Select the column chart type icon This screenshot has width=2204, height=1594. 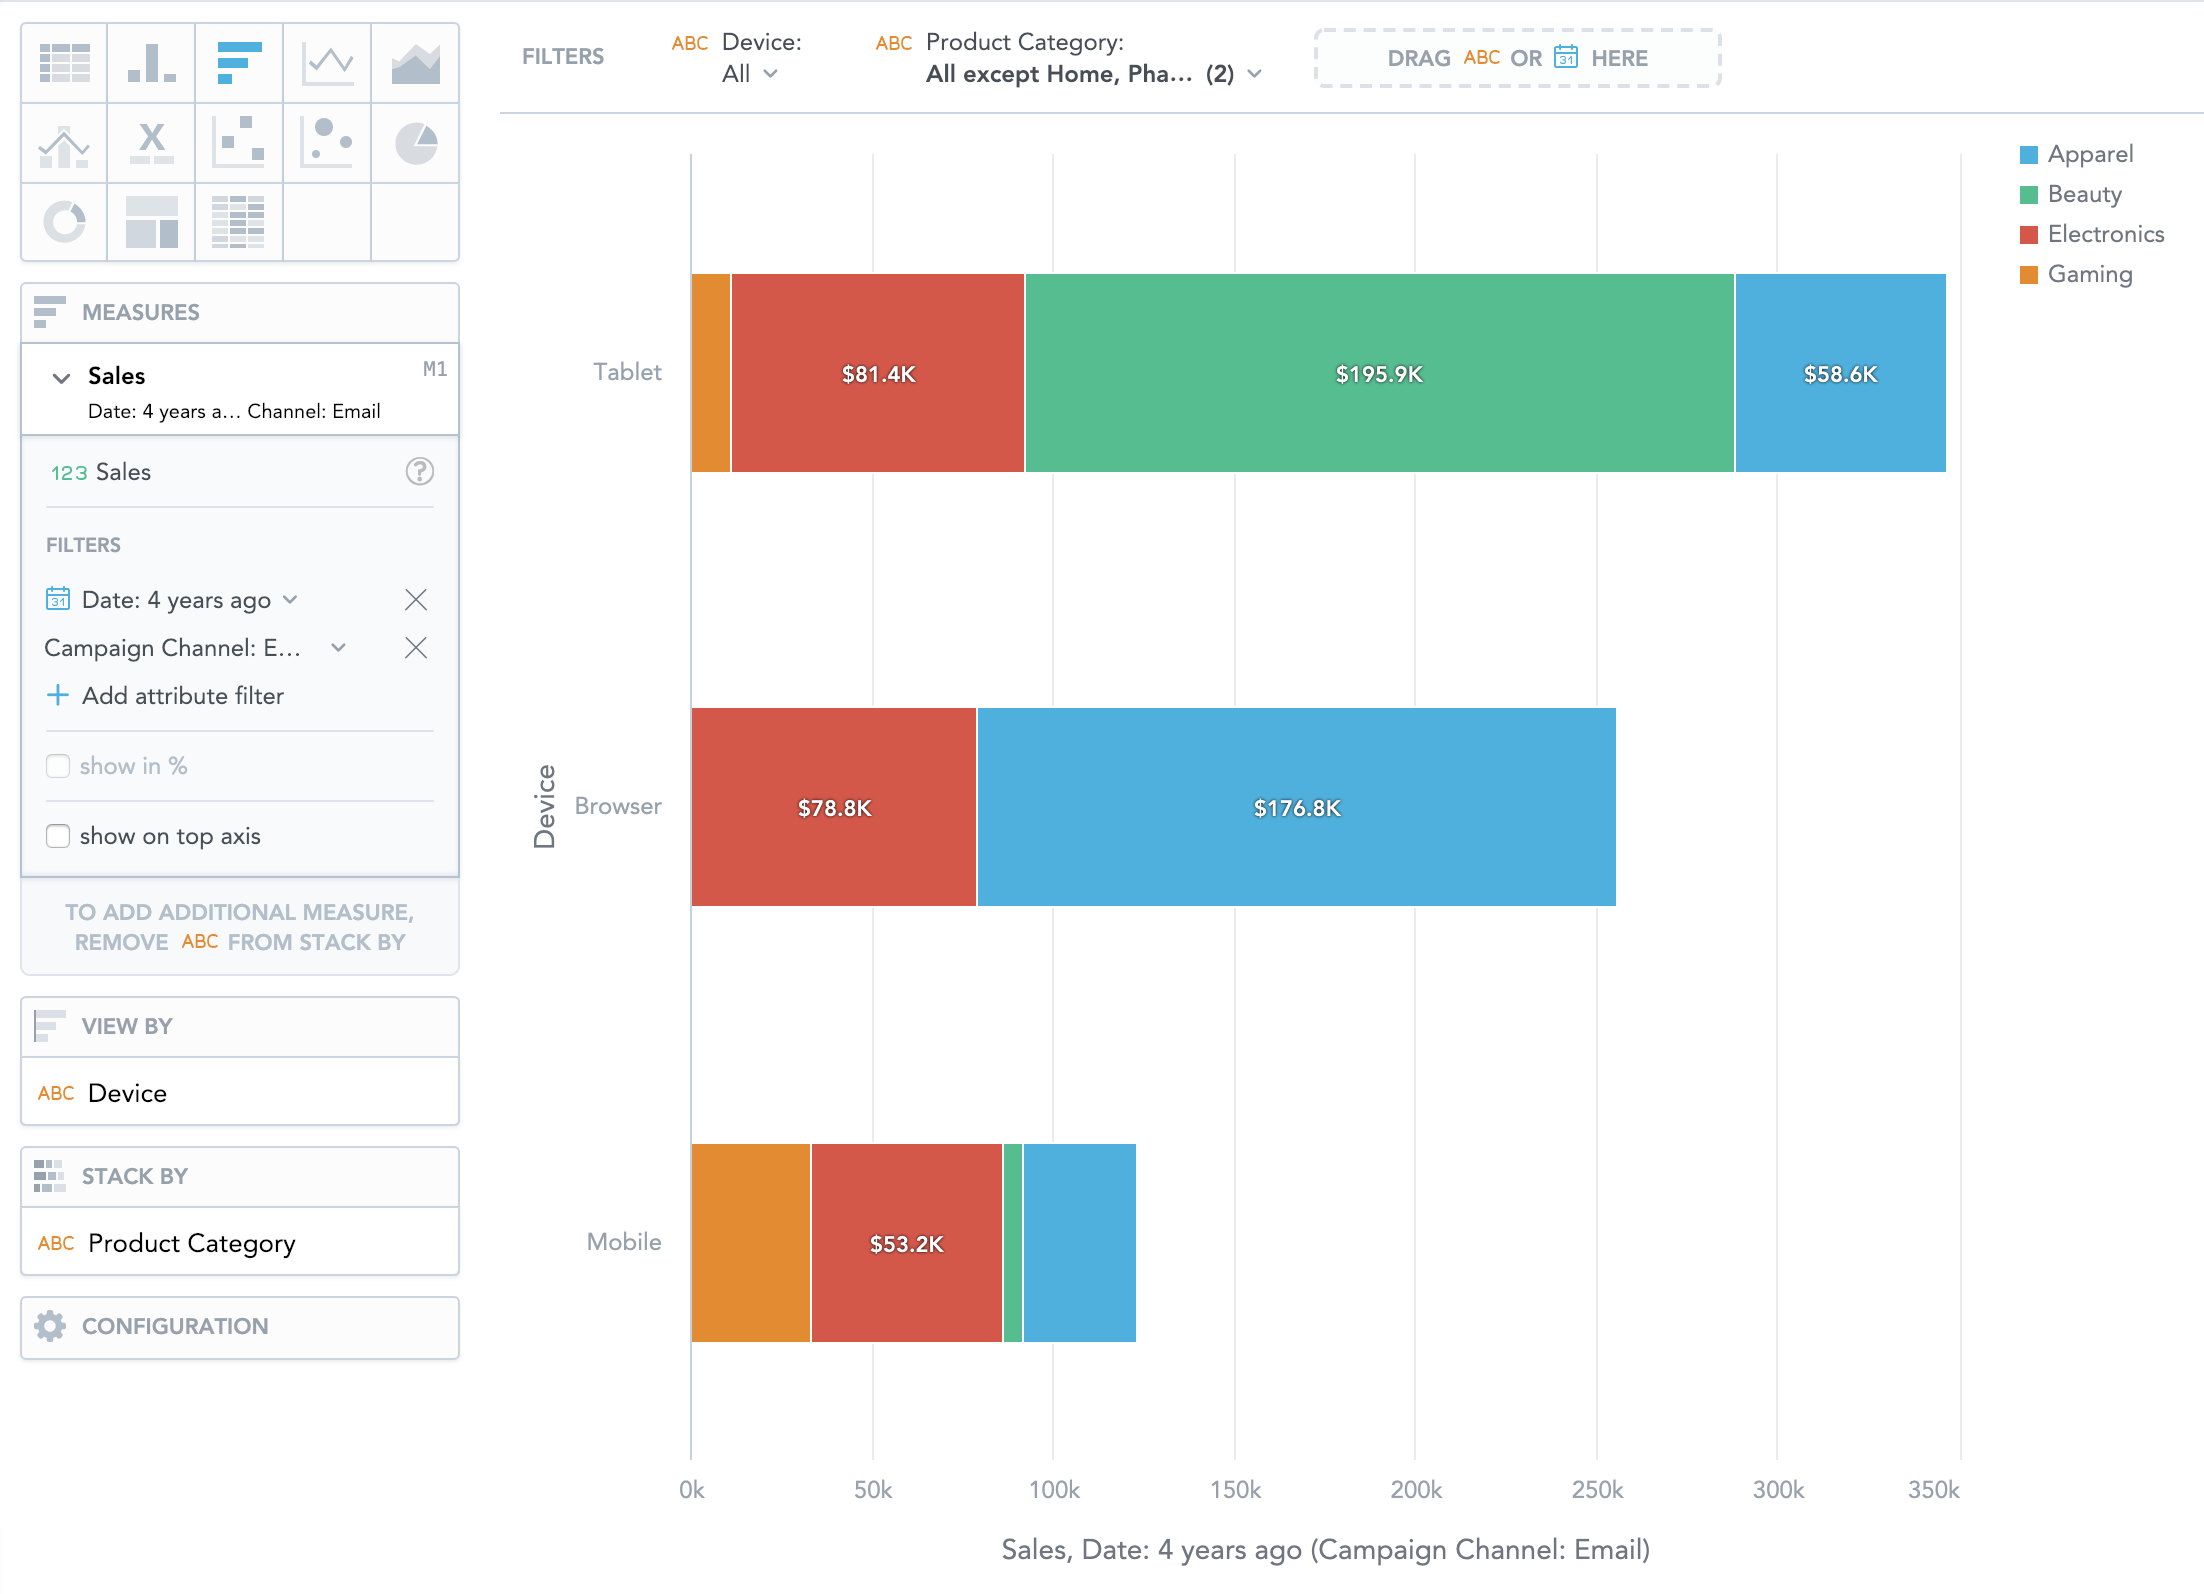coord(152,63)
